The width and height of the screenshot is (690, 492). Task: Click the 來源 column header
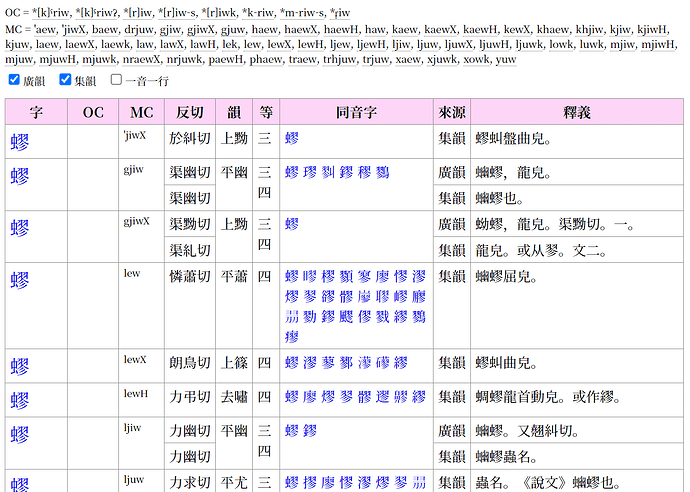pos(452,112)
